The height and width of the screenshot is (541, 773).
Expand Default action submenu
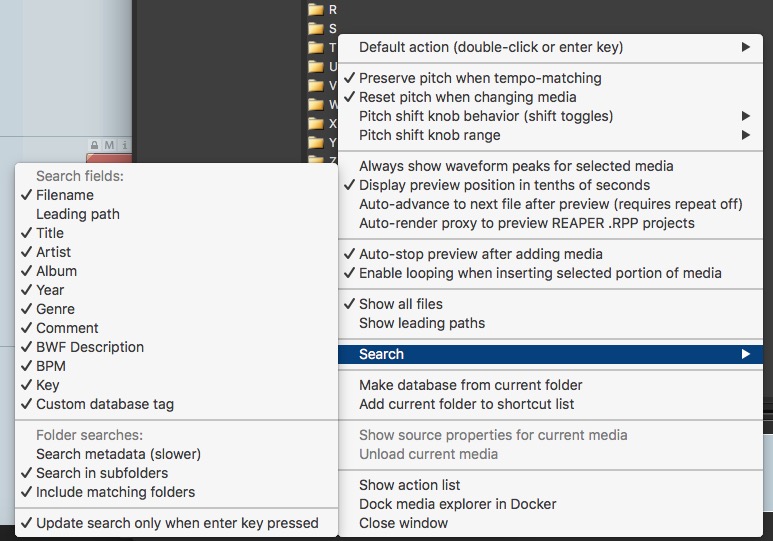coord(490,47)
